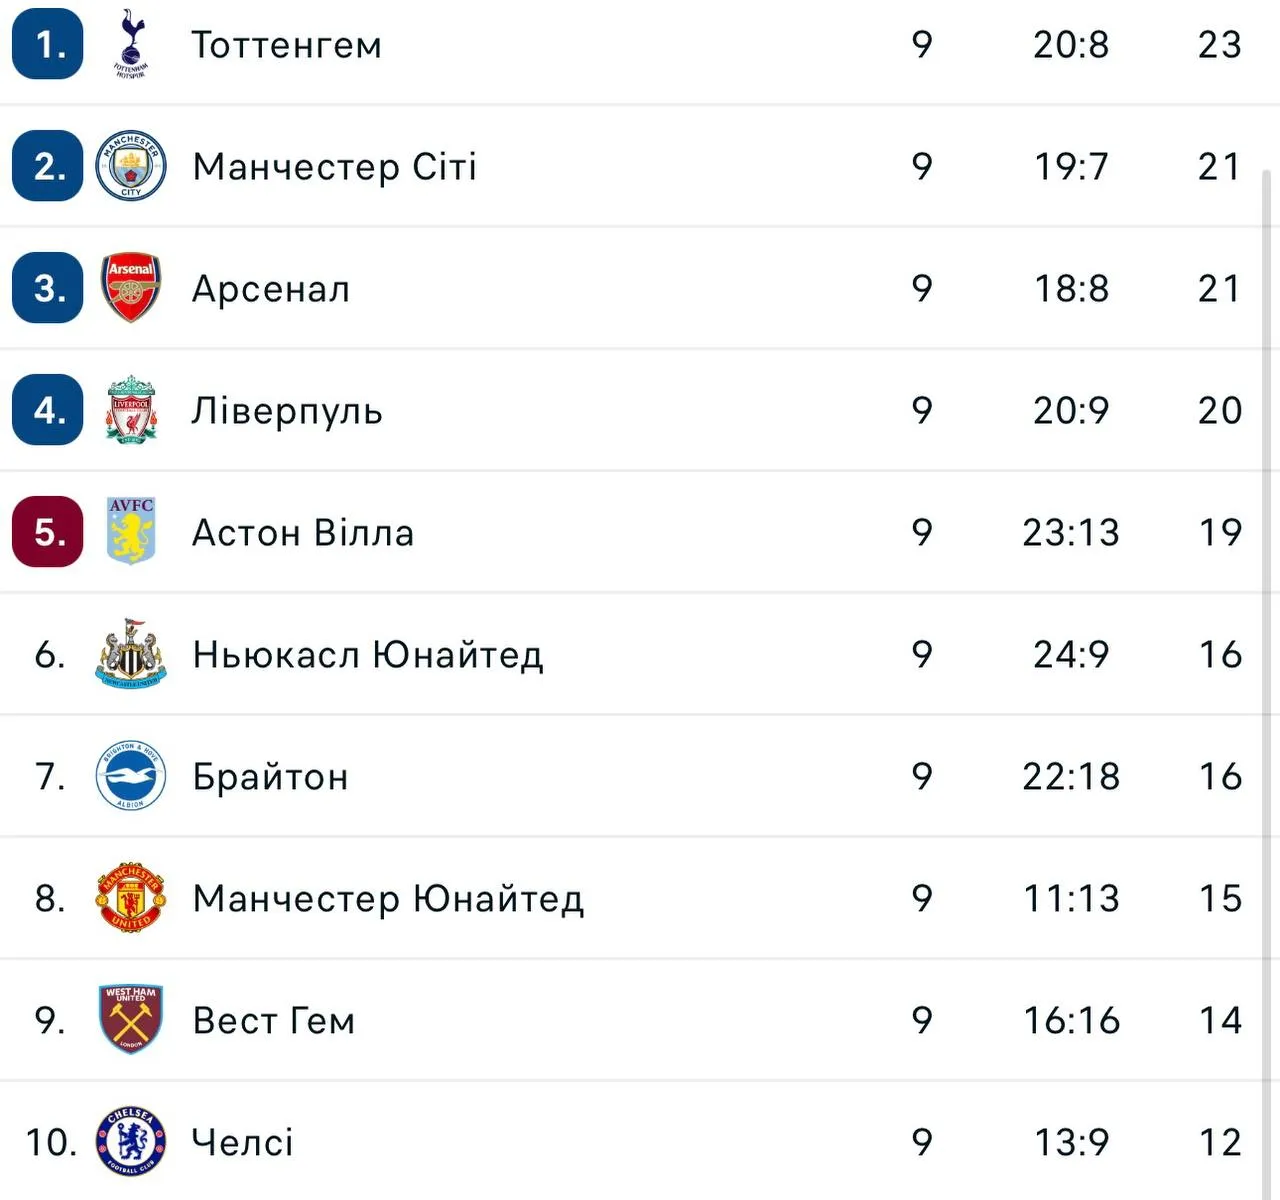
Task: Click the West Ham crossed hammers badge
Action: pyautogui.click(x=131, y=1020)
